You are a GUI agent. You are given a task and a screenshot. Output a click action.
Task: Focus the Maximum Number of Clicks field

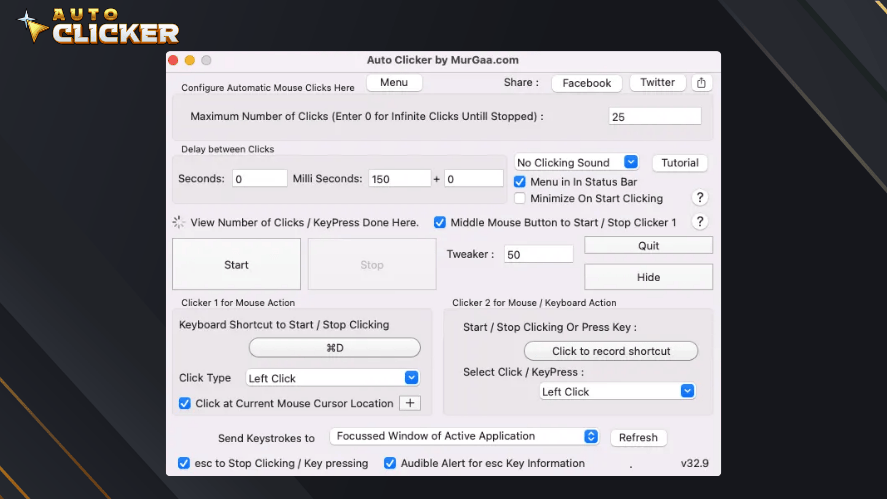coord(655,117)
